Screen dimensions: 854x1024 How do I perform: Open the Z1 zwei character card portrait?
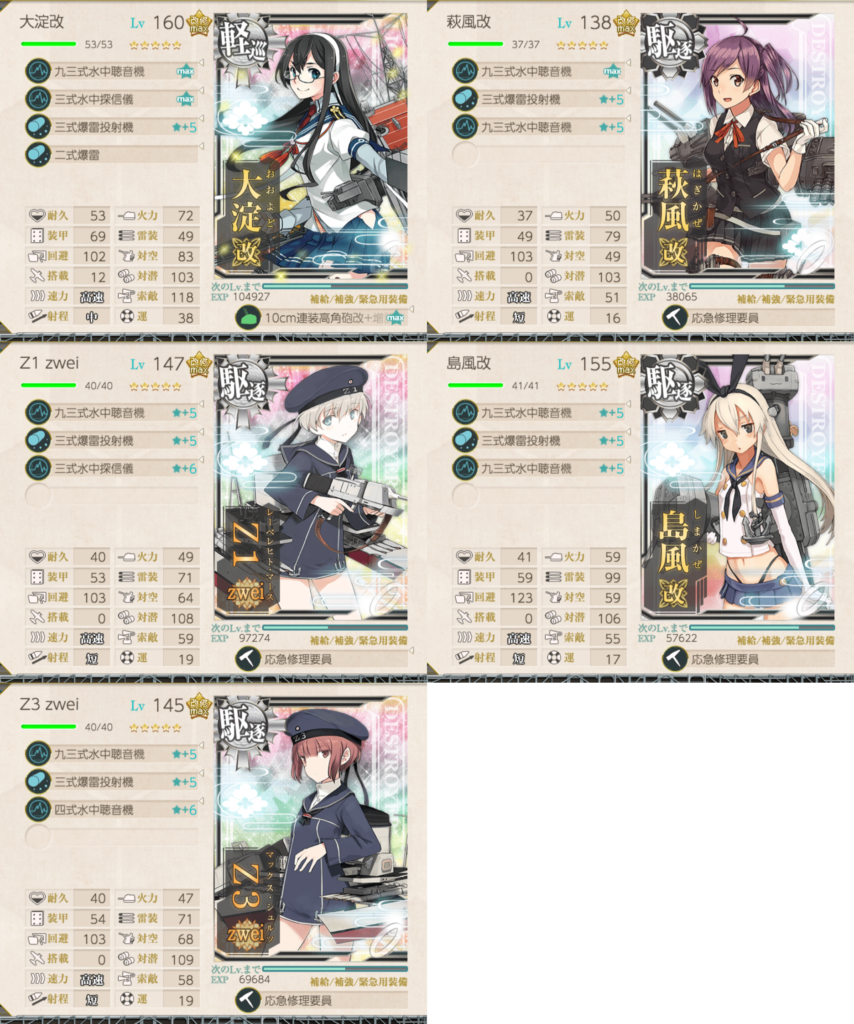tap(311, 488)
